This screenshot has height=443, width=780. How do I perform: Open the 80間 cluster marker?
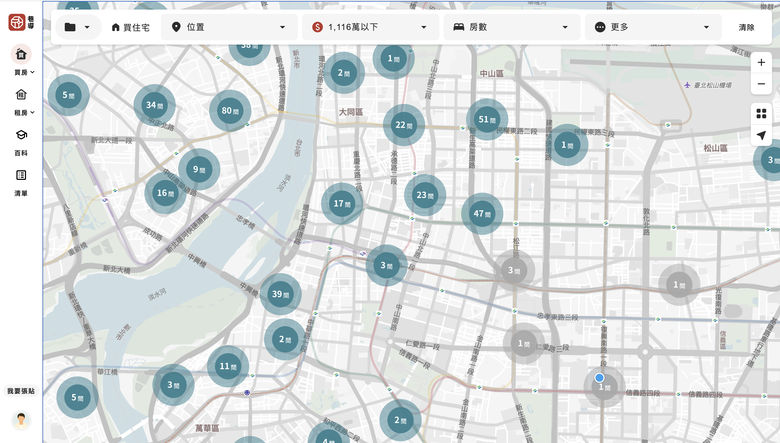(230, 110)
